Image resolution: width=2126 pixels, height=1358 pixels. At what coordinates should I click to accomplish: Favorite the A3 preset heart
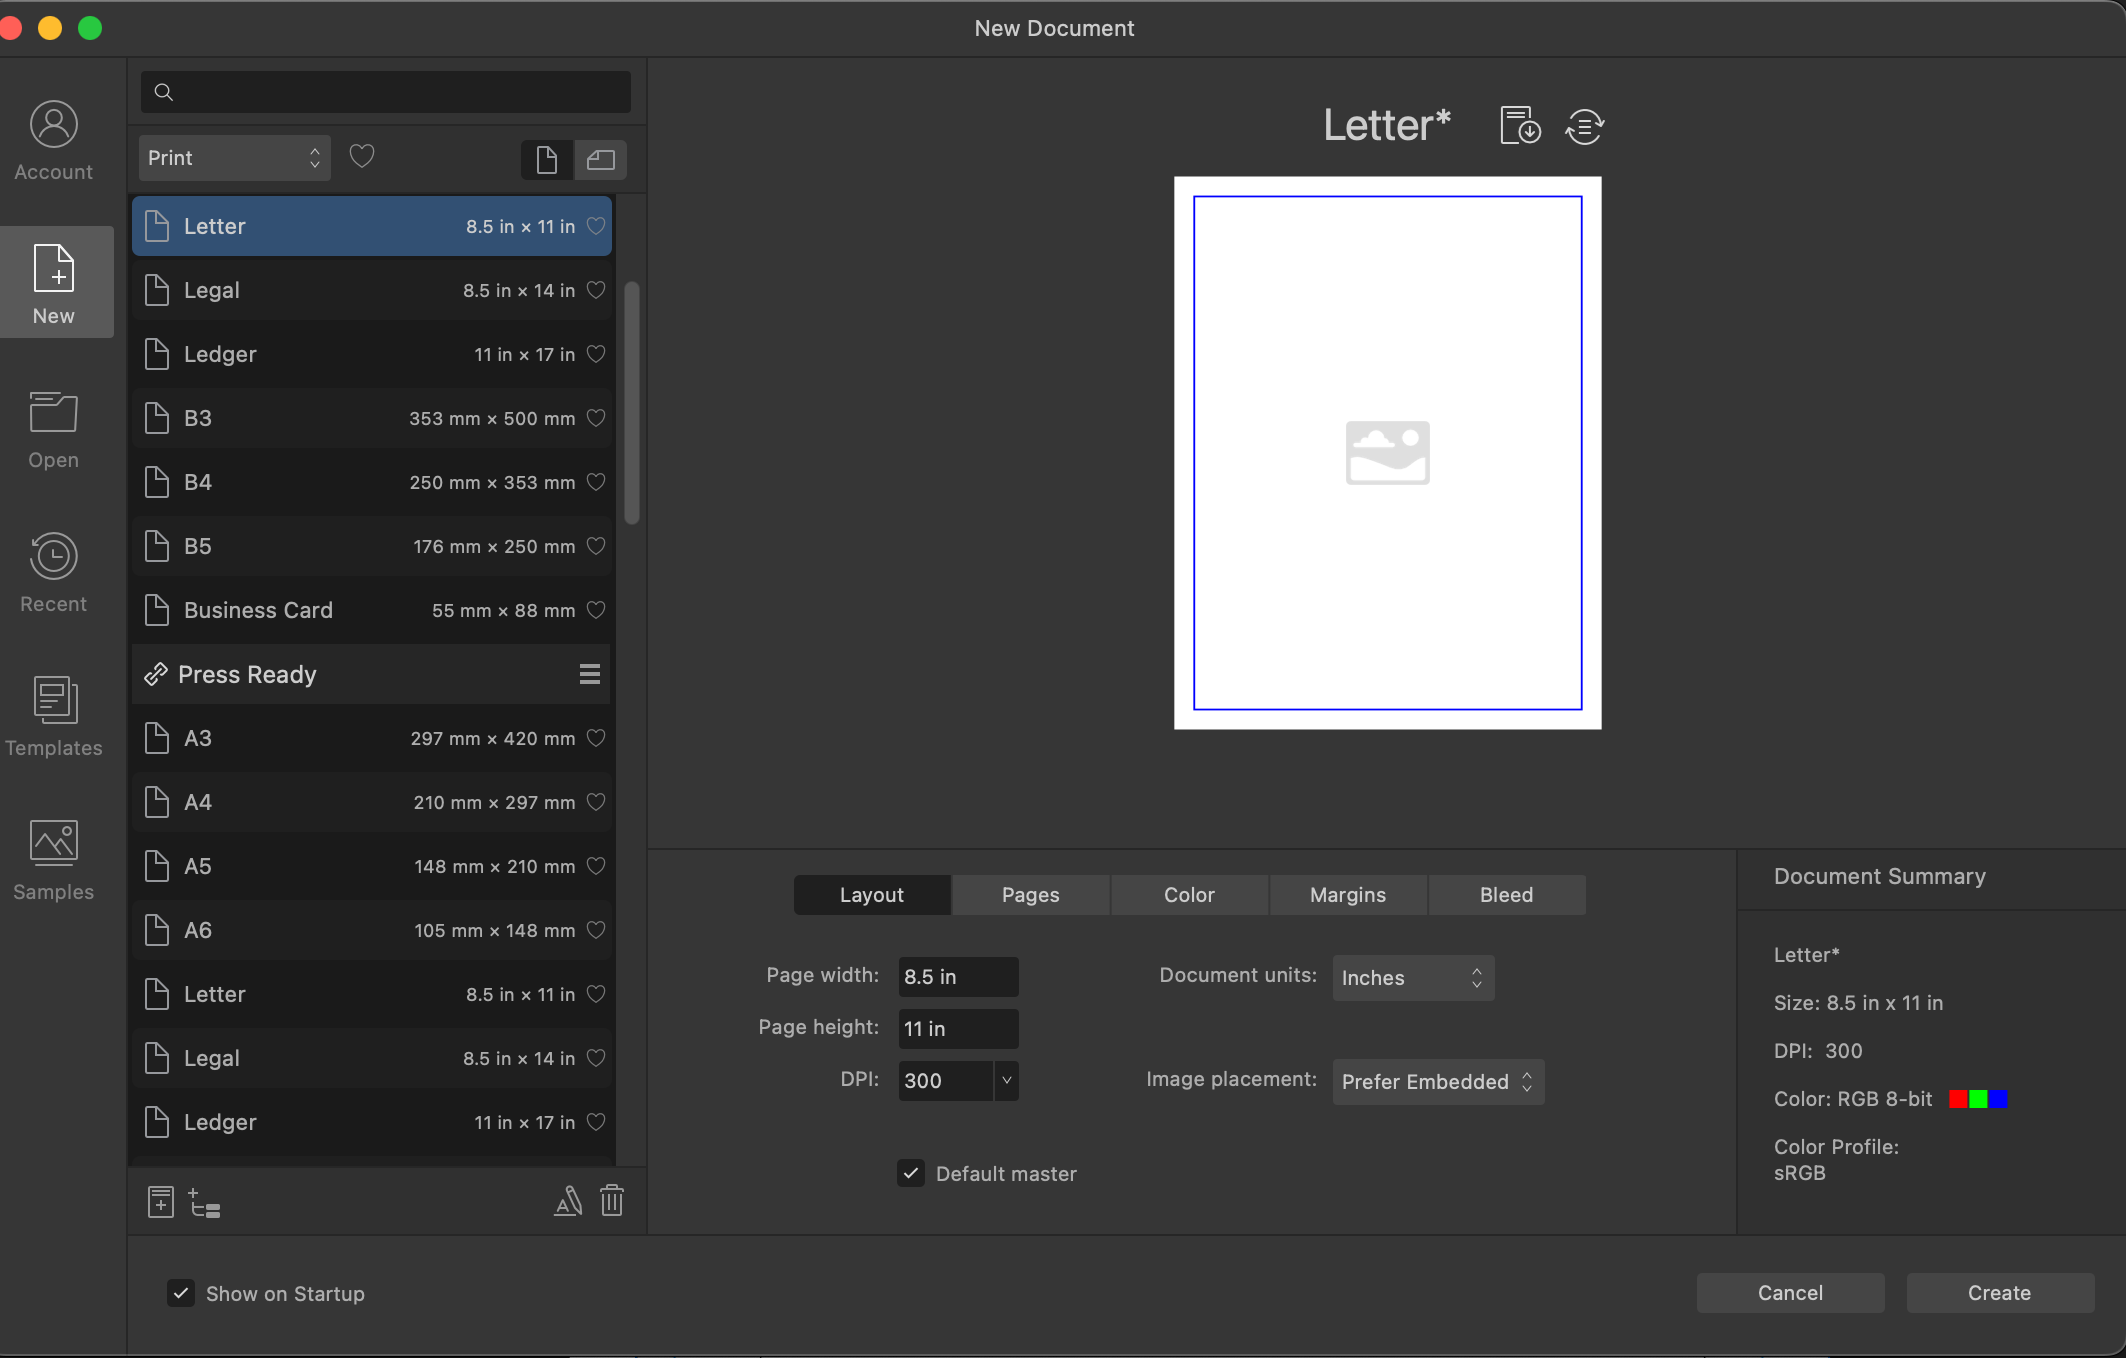tap(596, 738)
